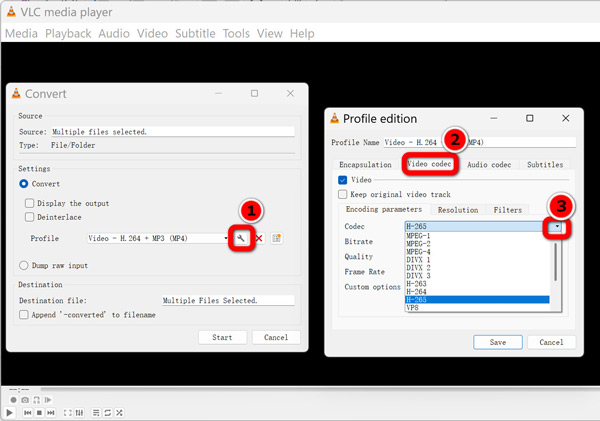This screenshot has height=421, width=600.
Task: Click the create new profile icon
Action: [277, 238]
